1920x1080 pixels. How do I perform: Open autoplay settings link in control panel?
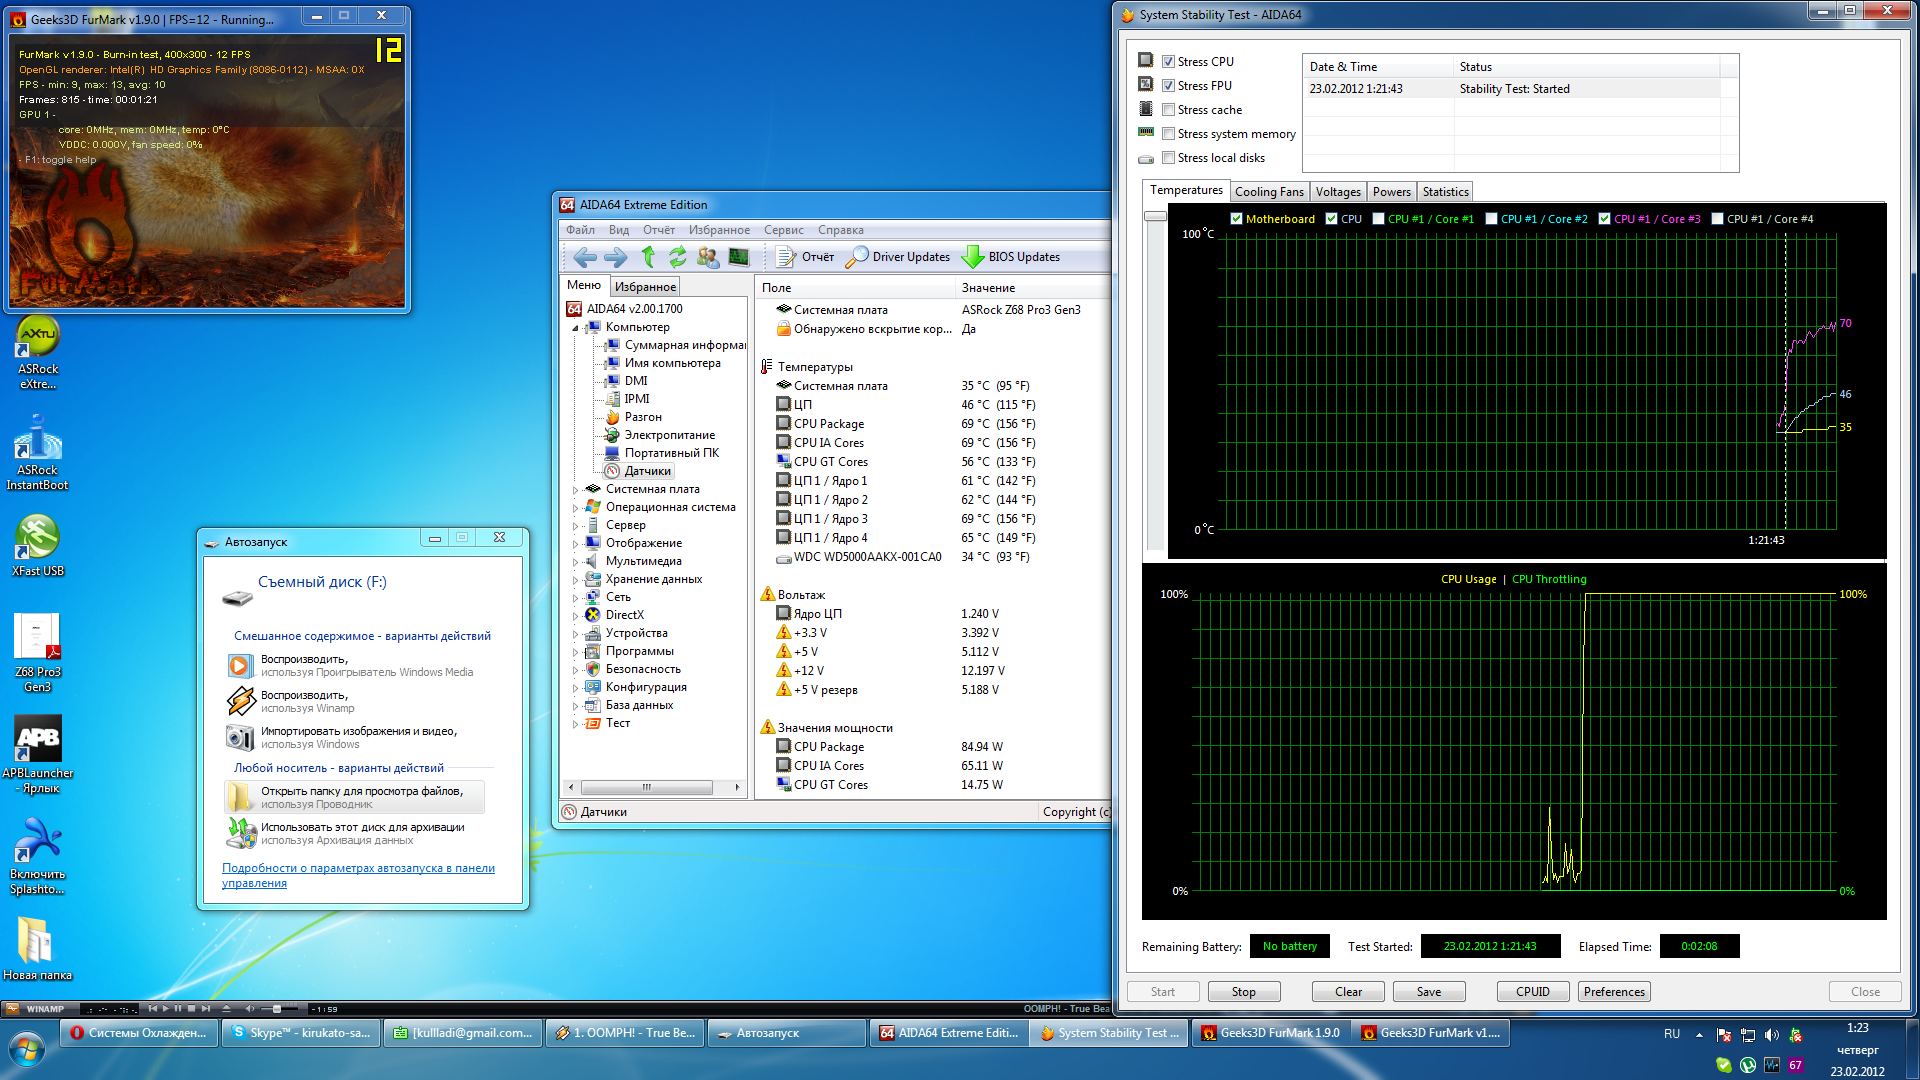click(358, 876)
